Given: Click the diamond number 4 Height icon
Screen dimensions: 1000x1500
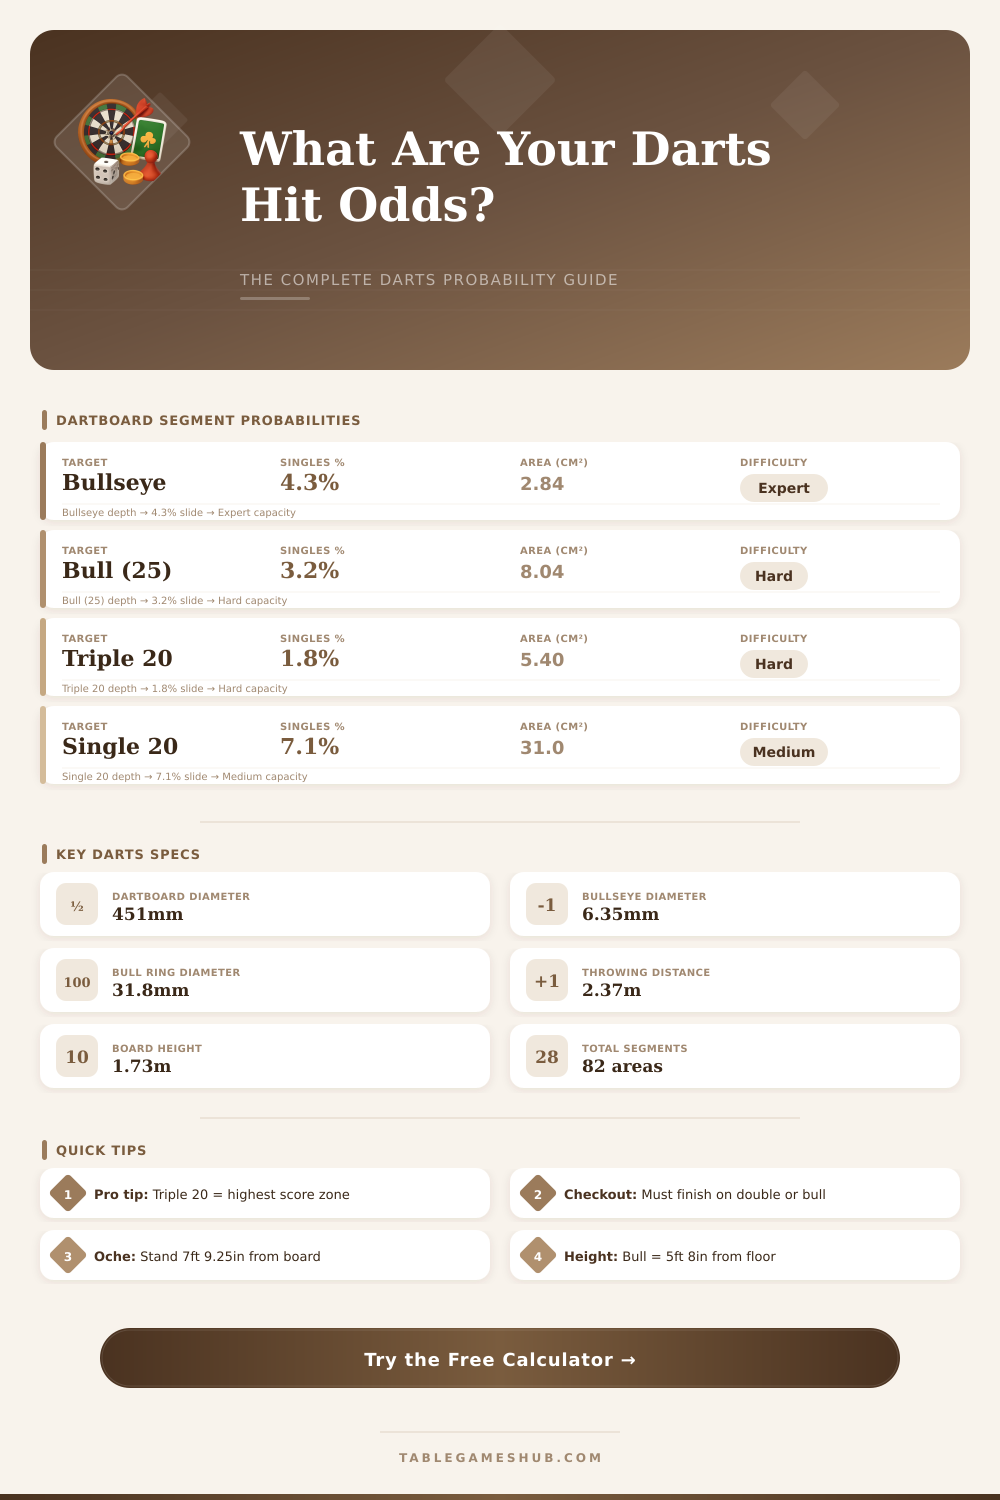Looking at the screenshot, I should click(x=538, y=1256).
